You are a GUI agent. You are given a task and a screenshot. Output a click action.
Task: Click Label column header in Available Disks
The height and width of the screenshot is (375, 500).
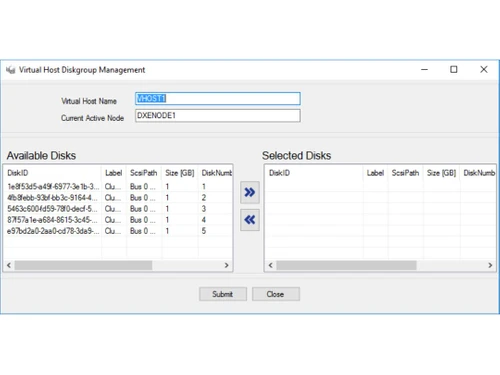point(114,173)
